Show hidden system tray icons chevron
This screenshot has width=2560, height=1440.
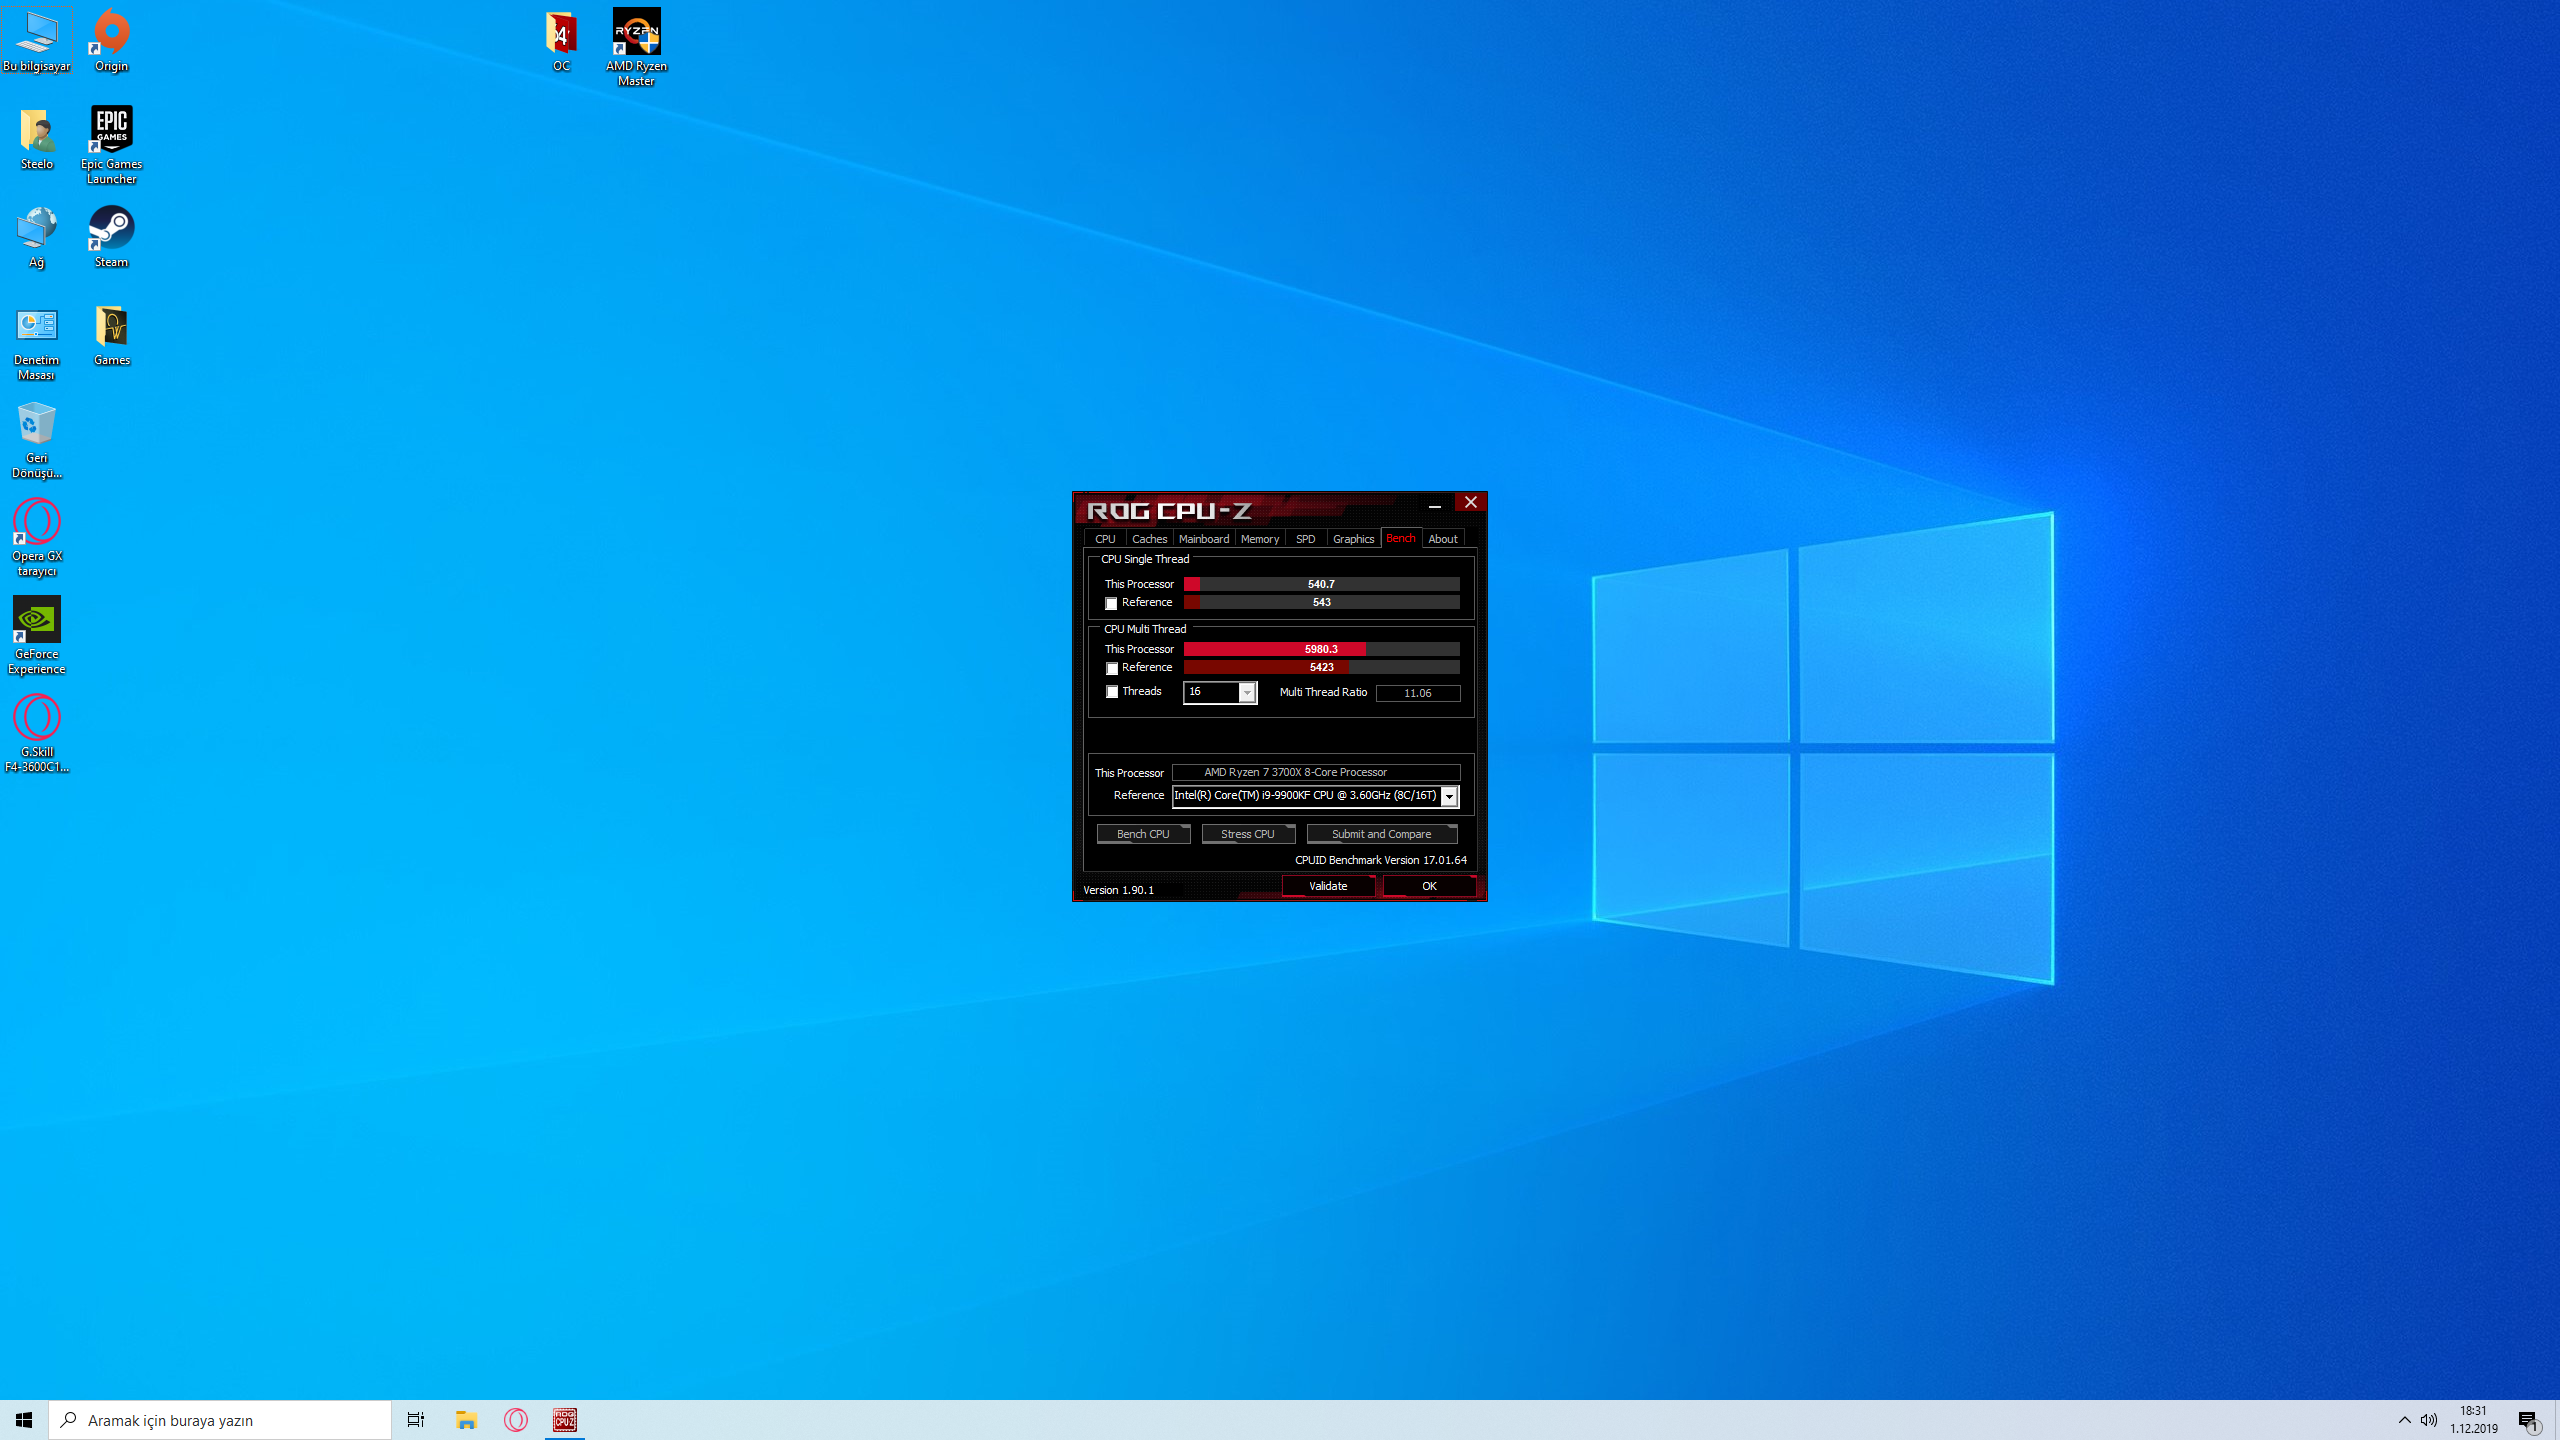pos(2404,1420)
